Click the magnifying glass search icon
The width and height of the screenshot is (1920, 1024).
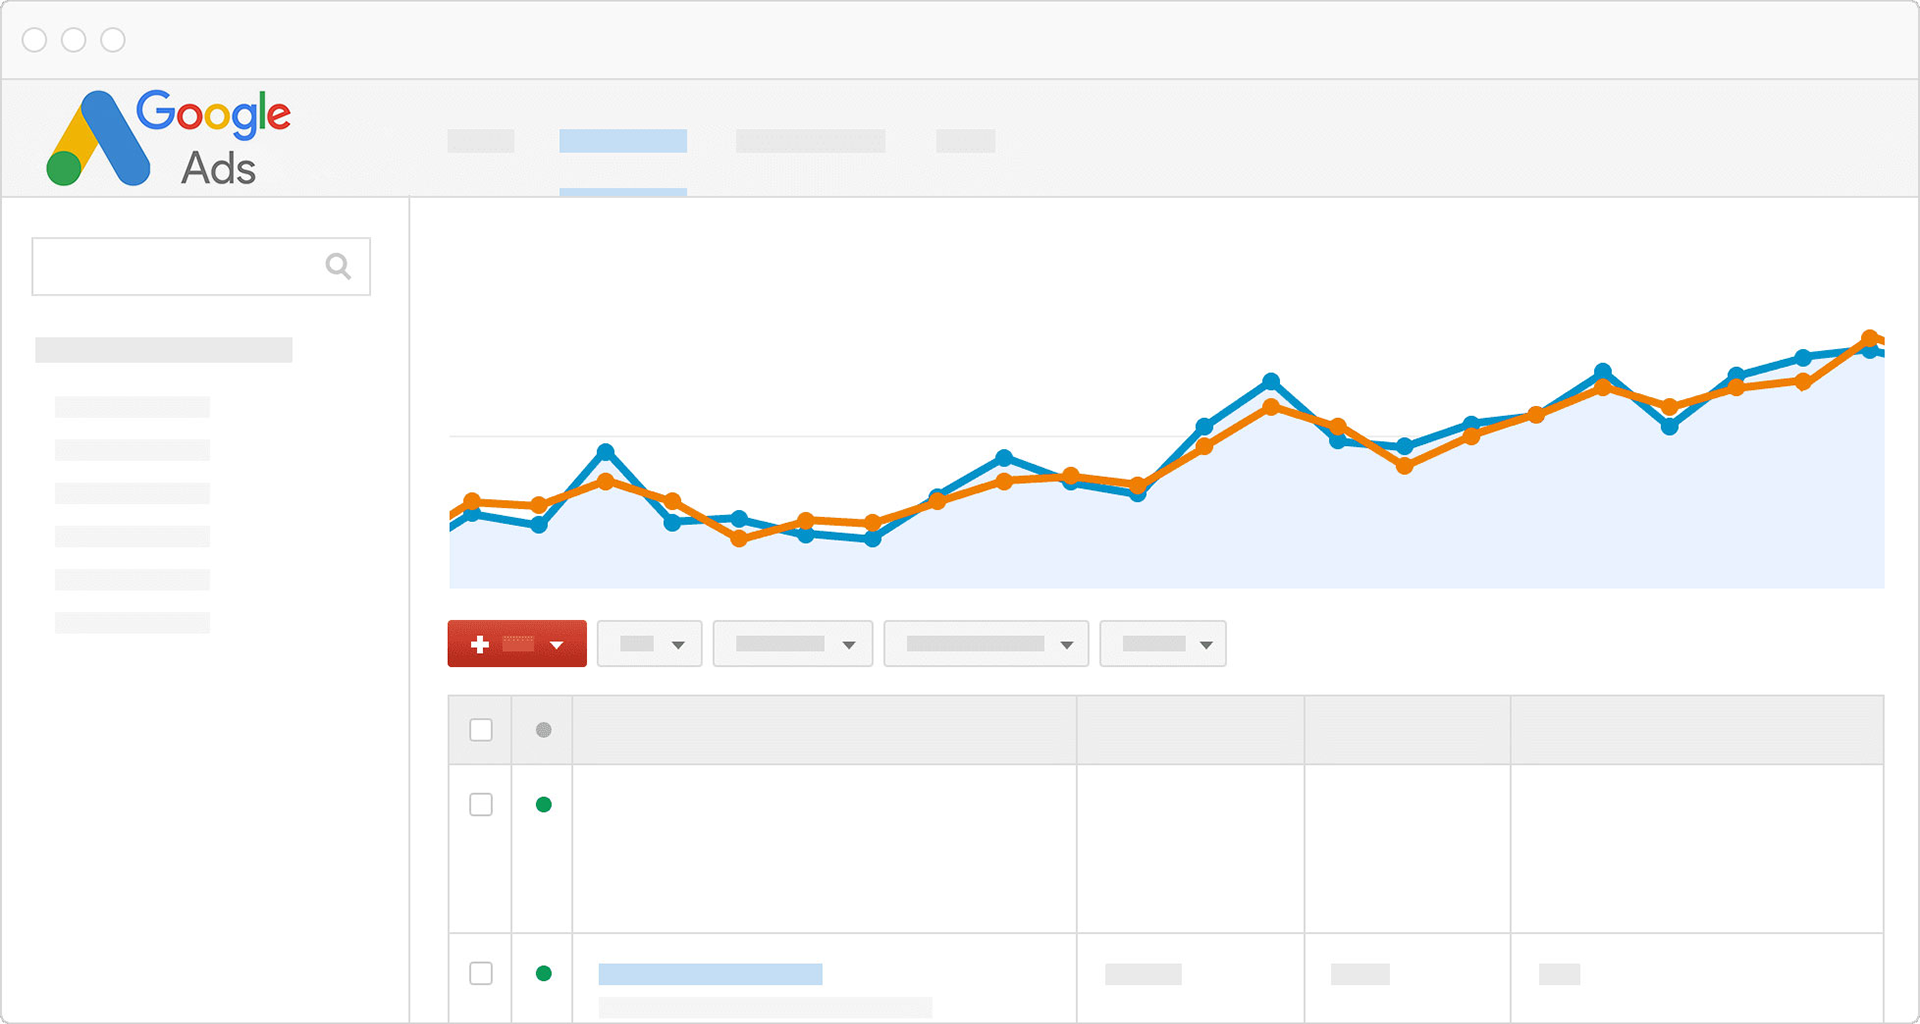[338, 266]
